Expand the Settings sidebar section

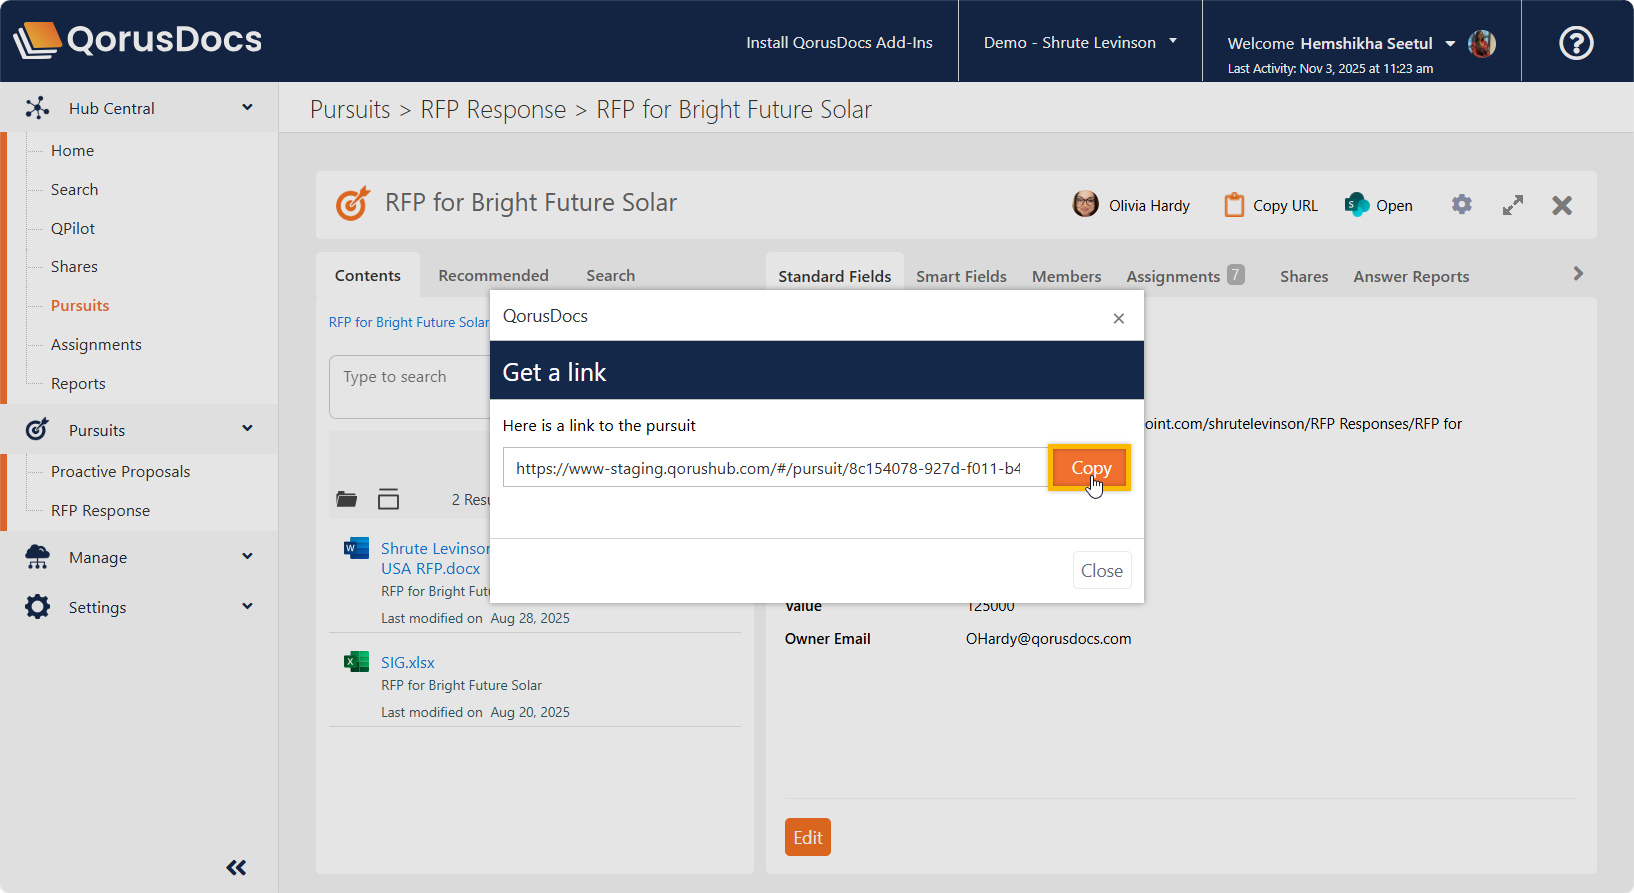(247, 607)
